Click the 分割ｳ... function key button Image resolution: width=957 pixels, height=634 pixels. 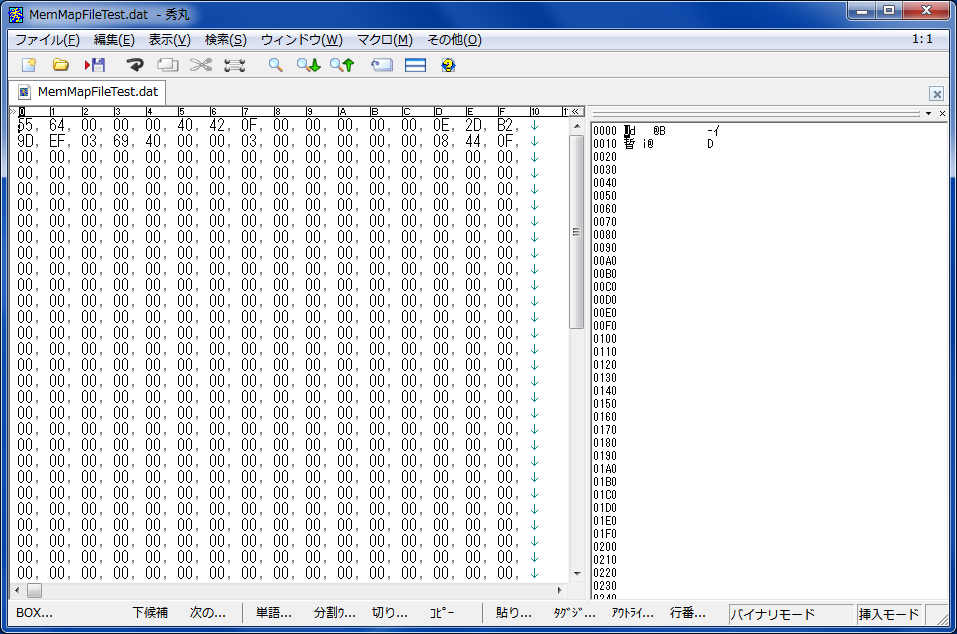[334, 613]
